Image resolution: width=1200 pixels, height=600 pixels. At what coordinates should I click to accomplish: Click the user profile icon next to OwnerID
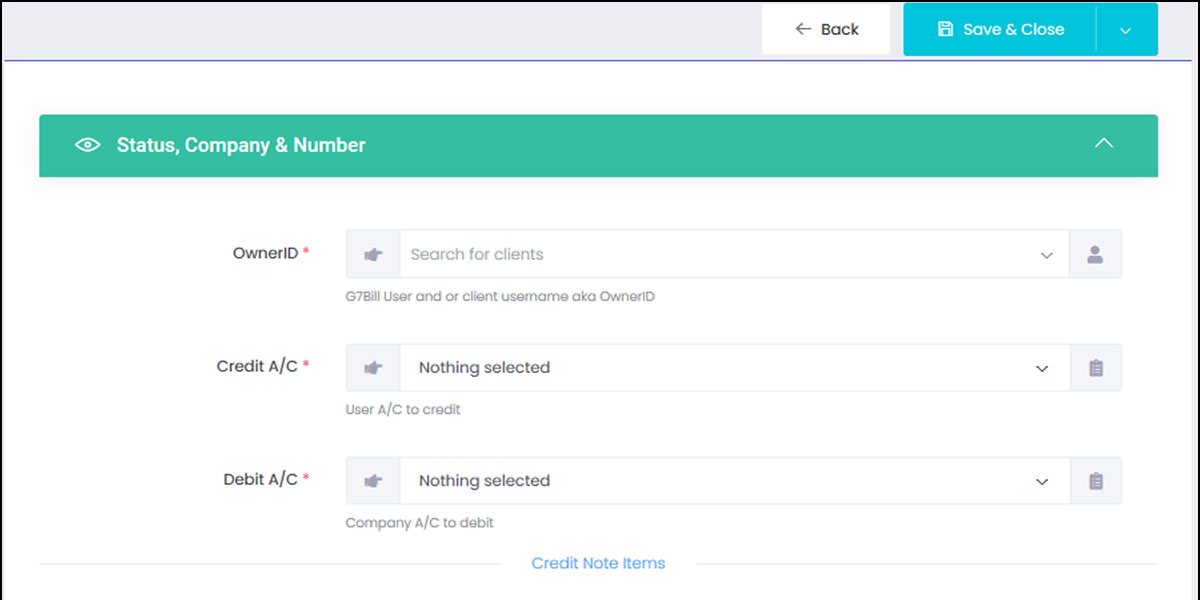1095,254
